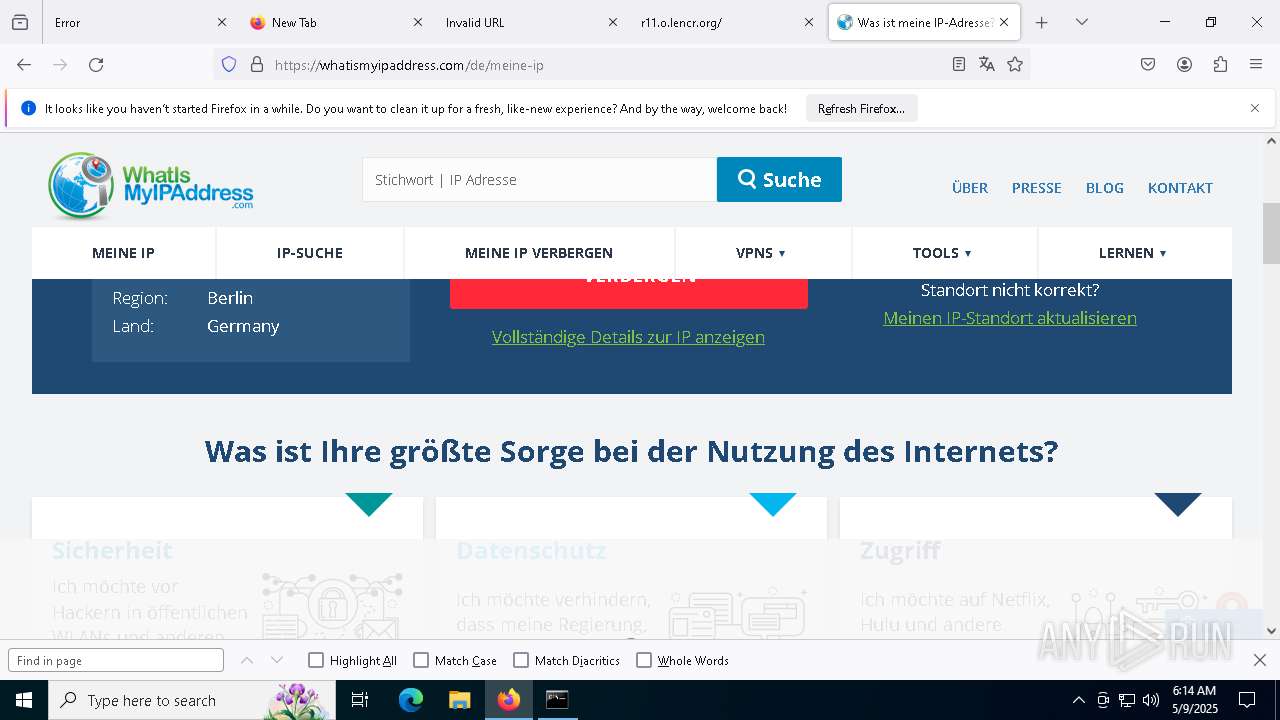Open the terminal window from taskbar
Screen dimensions: 1280x720
[557, 700]
